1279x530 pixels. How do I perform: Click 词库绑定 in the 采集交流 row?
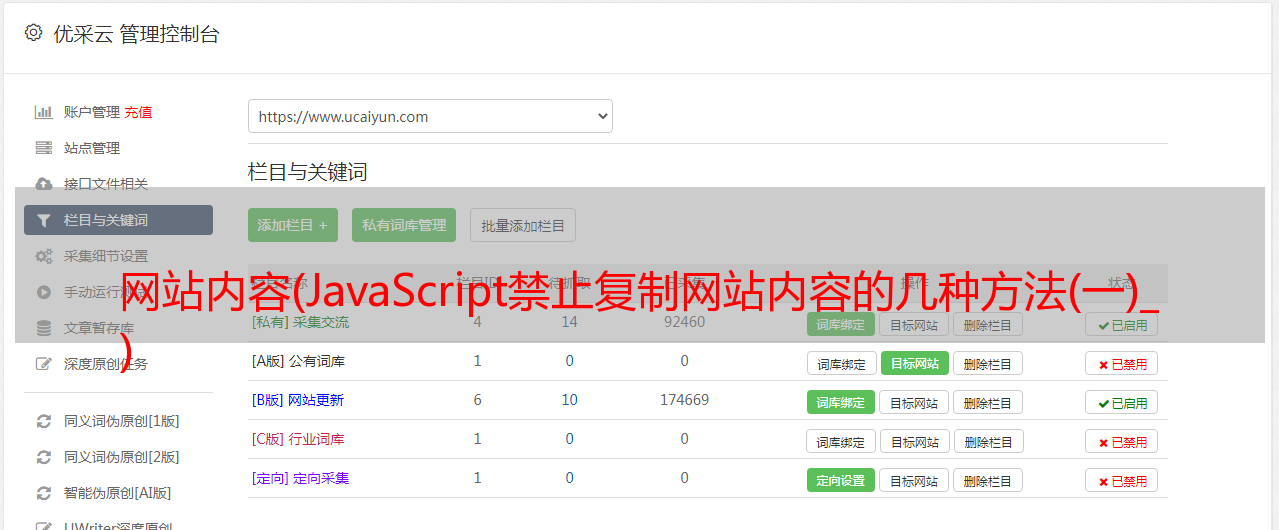pyautogui.click(x=841, y=324)
